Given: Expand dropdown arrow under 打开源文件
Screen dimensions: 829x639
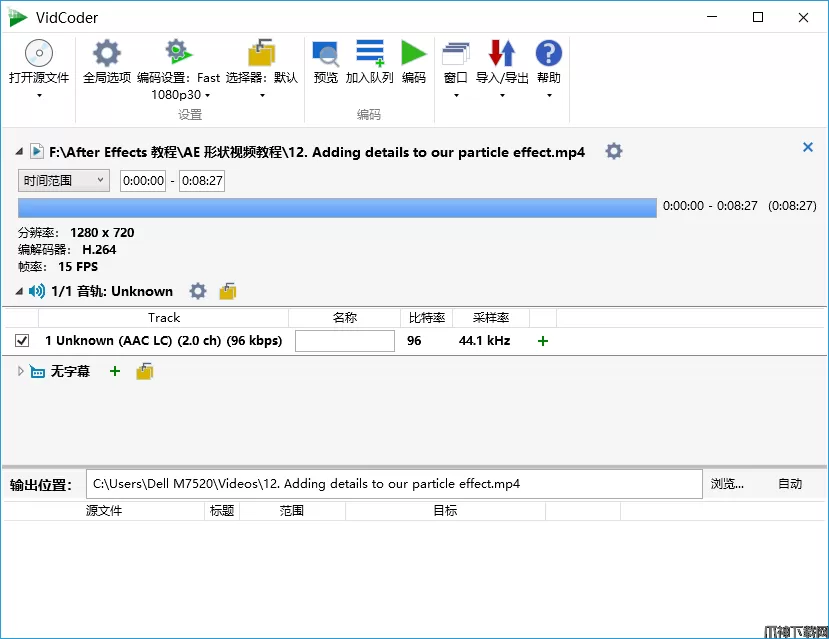Looking at the screenshot, I should click(x=39, y=96).
